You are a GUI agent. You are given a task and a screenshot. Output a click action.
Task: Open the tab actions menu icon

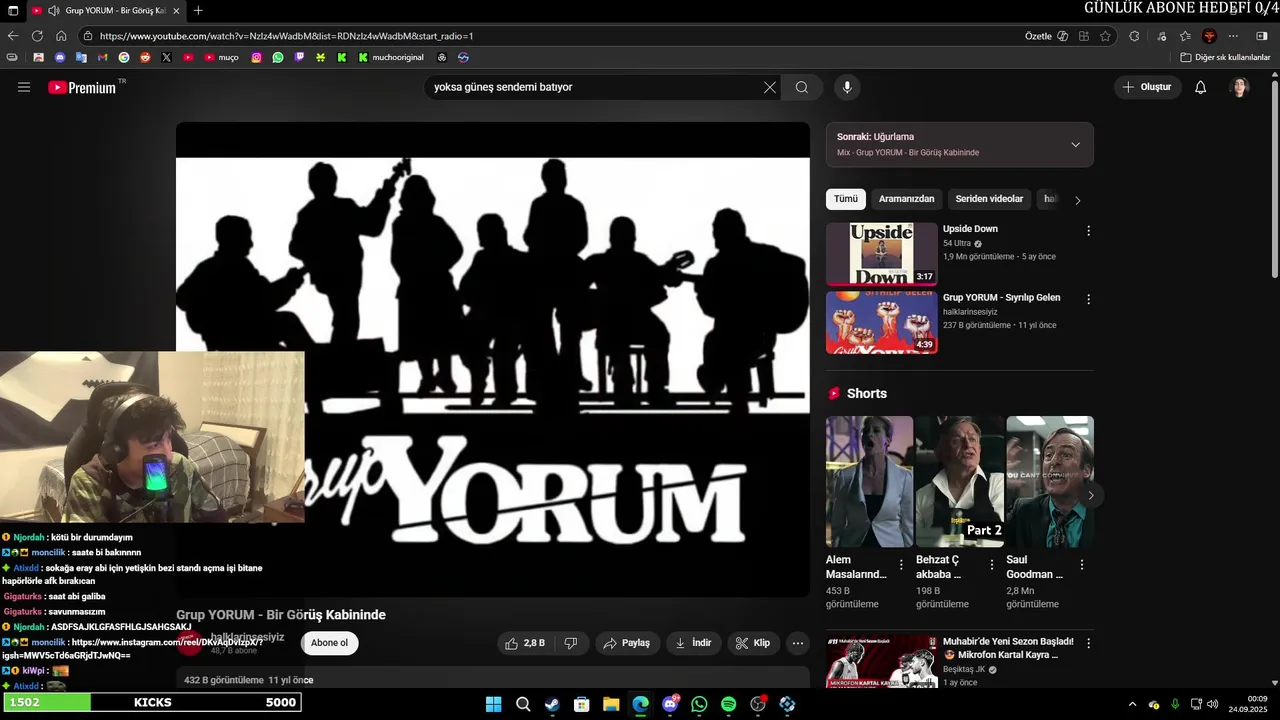point(13,10)
